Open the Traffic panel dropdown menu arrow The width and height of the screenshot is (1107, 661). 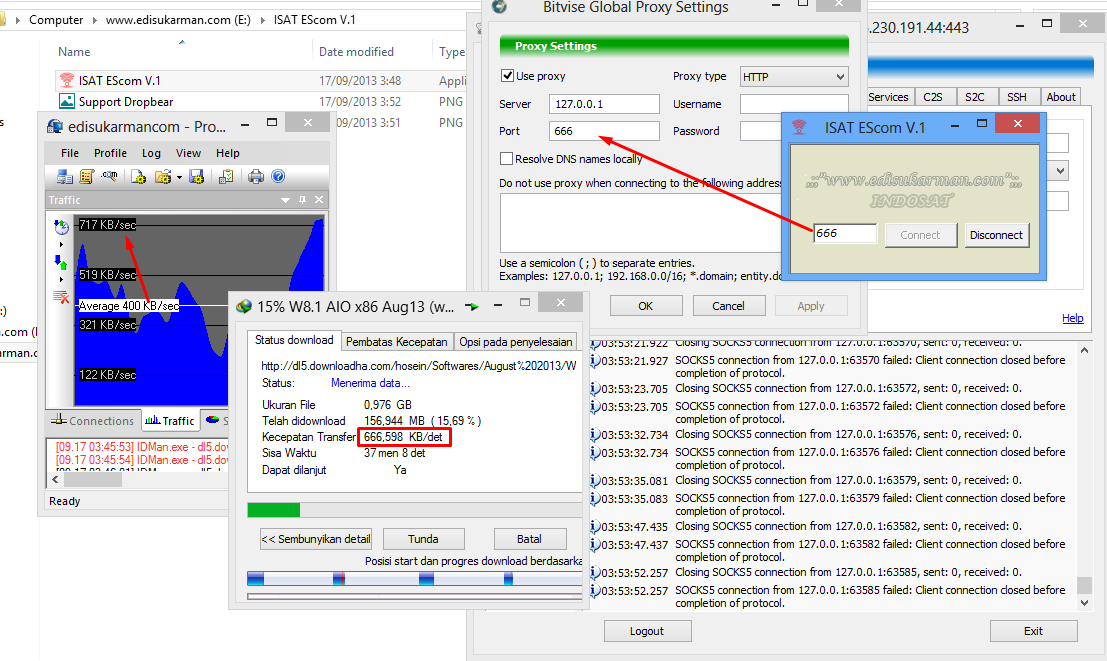pyautogui.click(x=285, y=200)
